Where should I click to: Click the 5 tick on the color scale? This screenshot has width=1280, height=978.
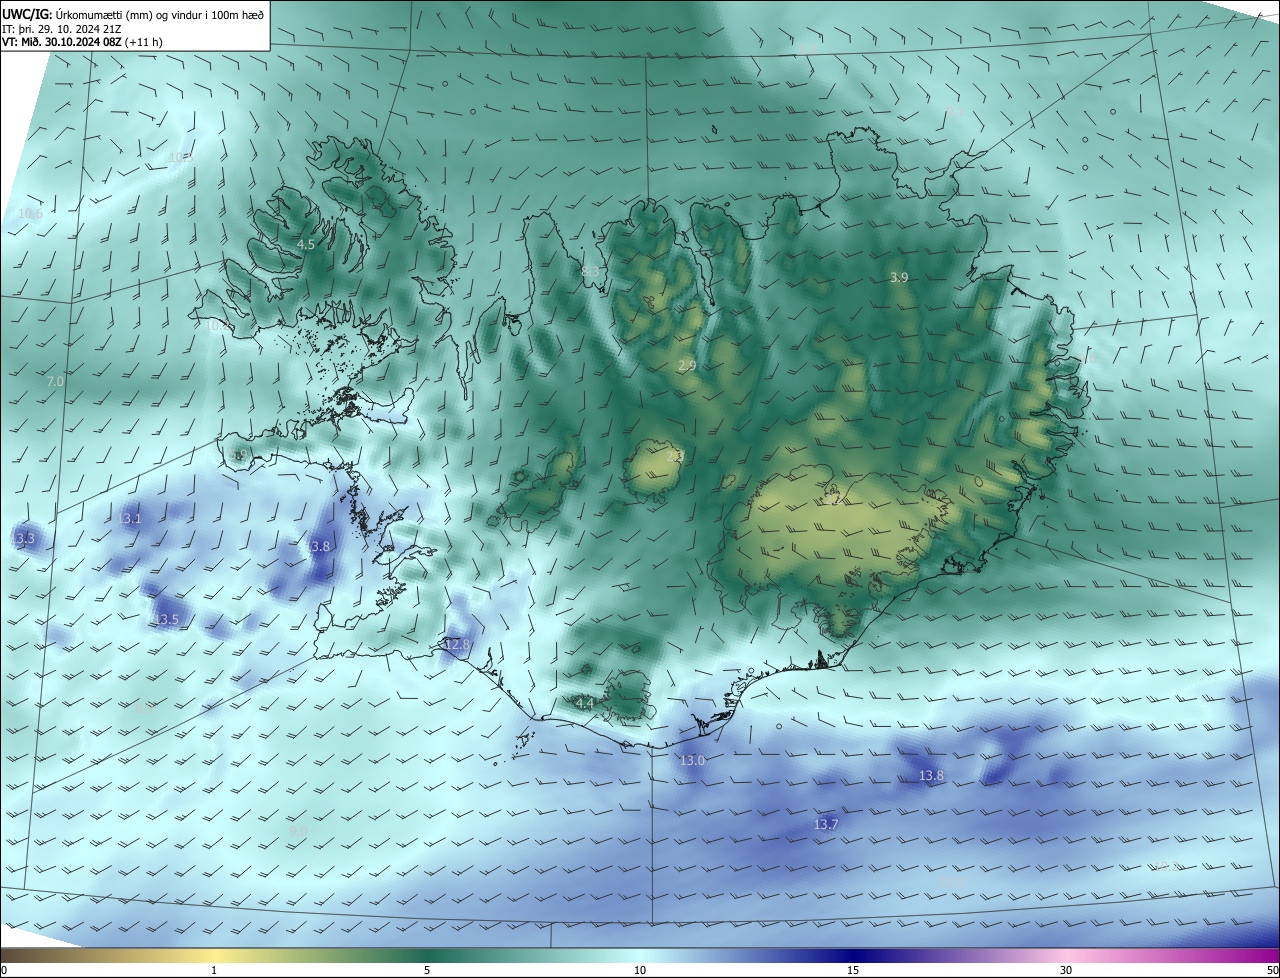click(x=427, y=970)
